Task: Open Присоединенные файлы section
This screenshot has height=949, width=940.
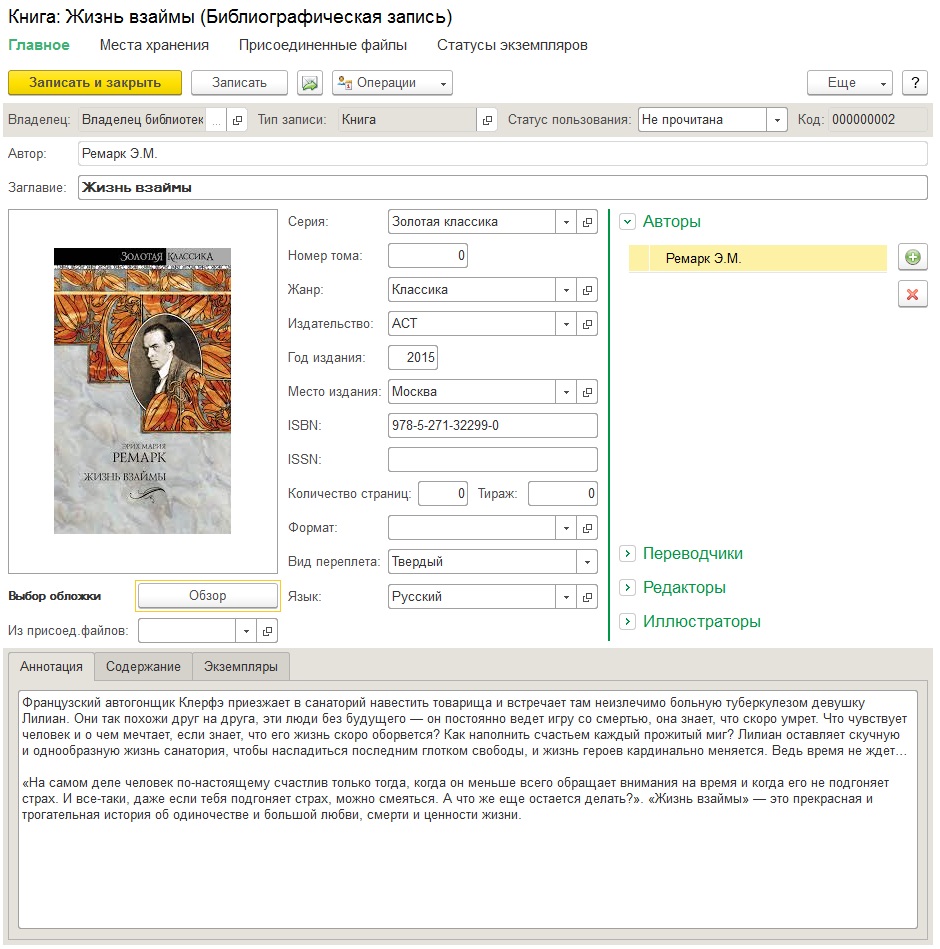Action: click(323, 45)
